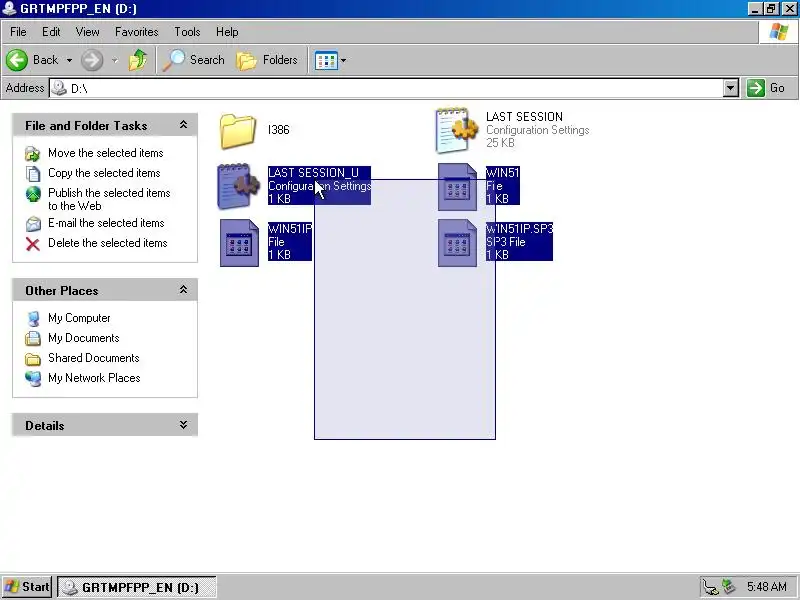The image size is (800, 600).
Task: Click the Copy items page icon
Action: coord(33,173)
